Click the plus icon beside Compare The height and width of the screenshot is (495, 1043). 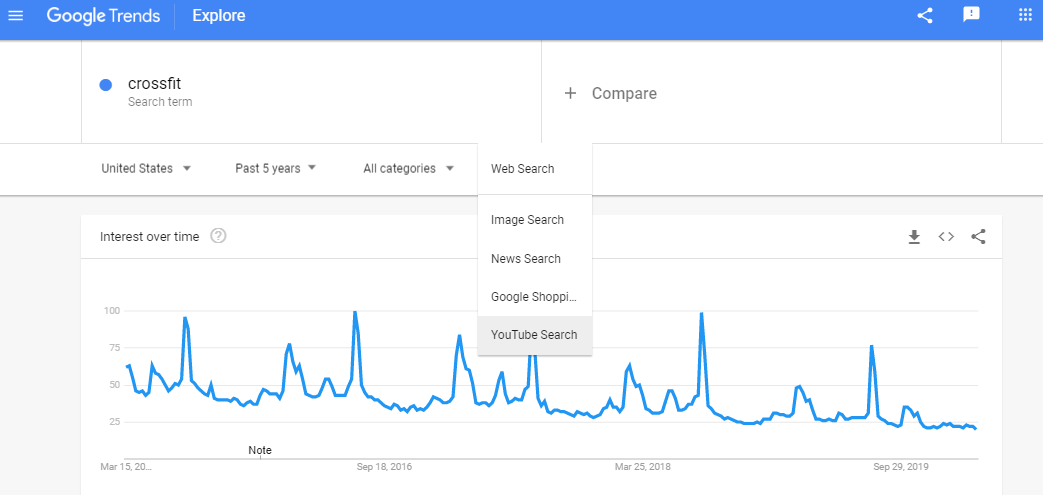[x=570, y=93]
